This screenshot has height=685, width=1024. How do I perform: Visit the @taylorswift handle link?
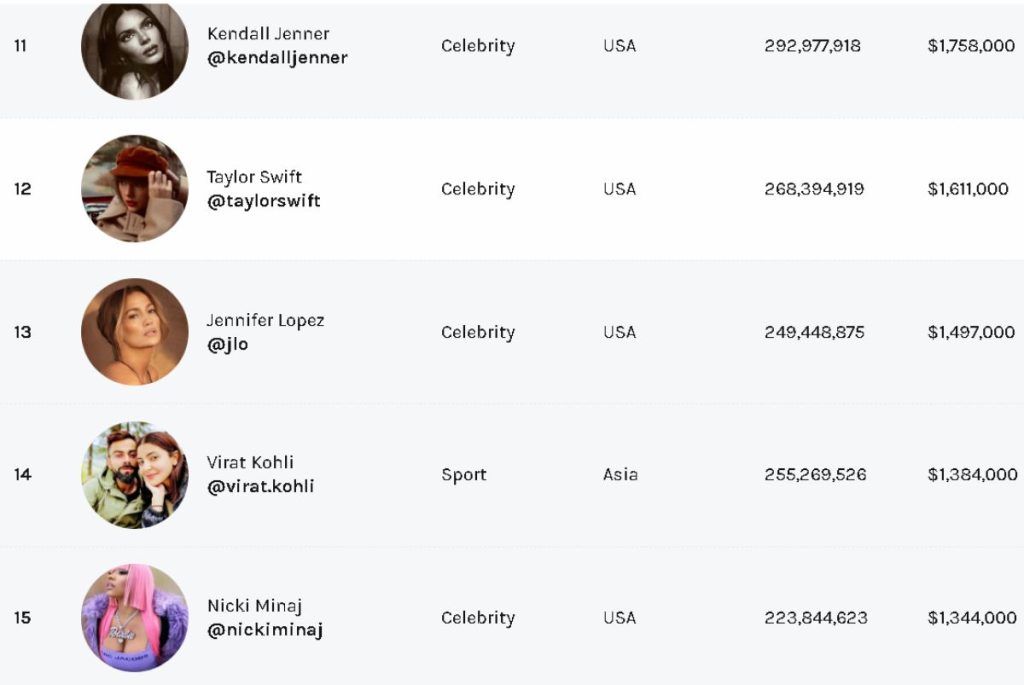tap(263, 201)
